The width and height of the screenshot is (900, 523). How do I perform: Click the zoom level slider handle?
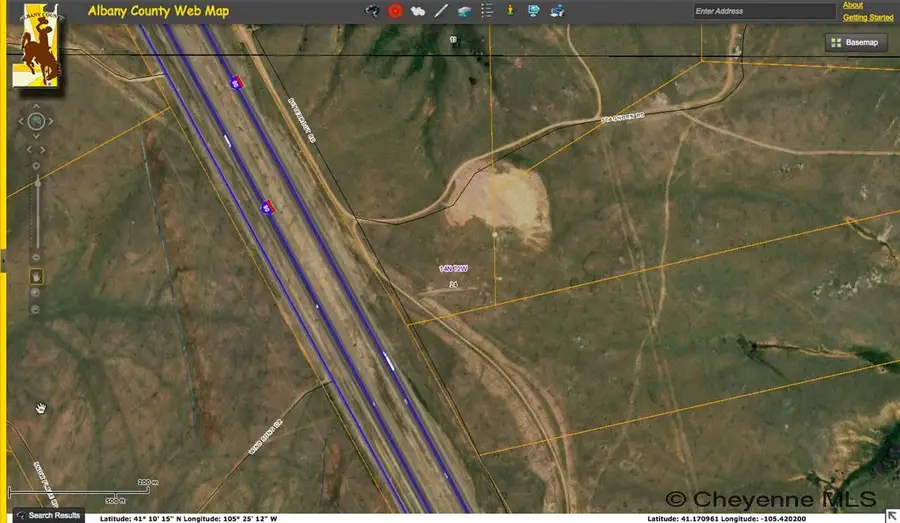37,182
